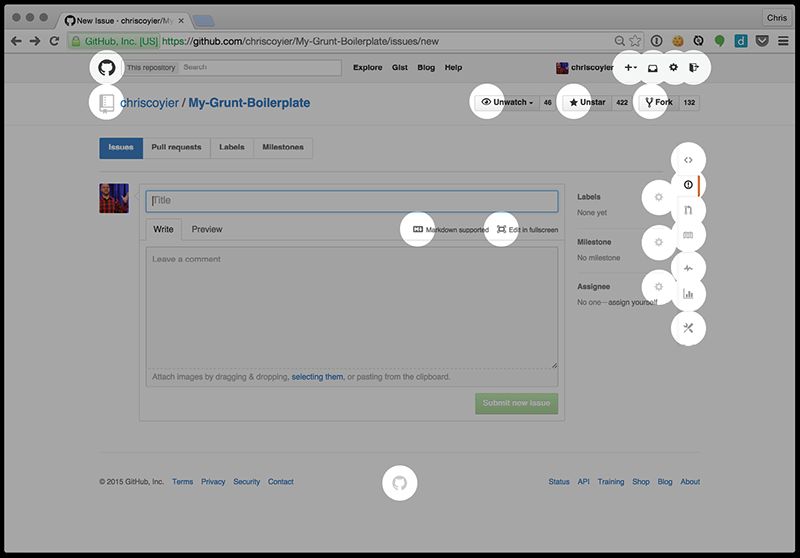Click the Edit in fullscreen icon

501,230
